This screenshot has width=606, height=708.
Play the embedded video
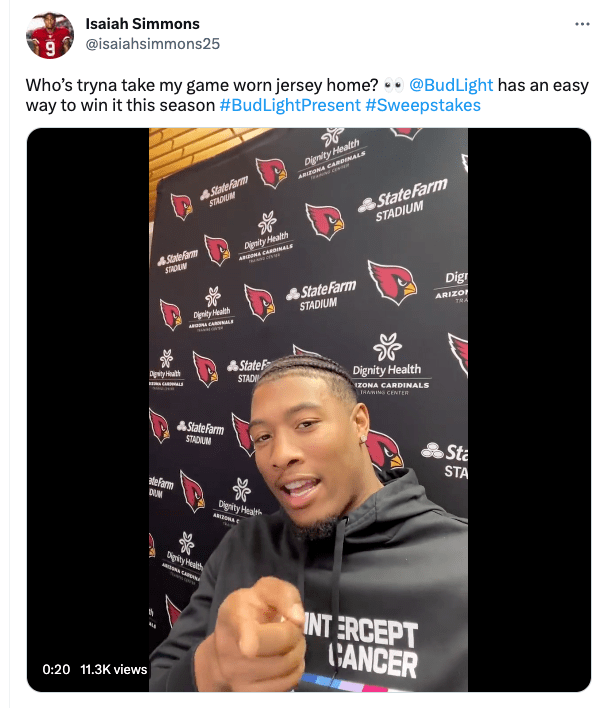pyautogui.click(x=308, y=410)
